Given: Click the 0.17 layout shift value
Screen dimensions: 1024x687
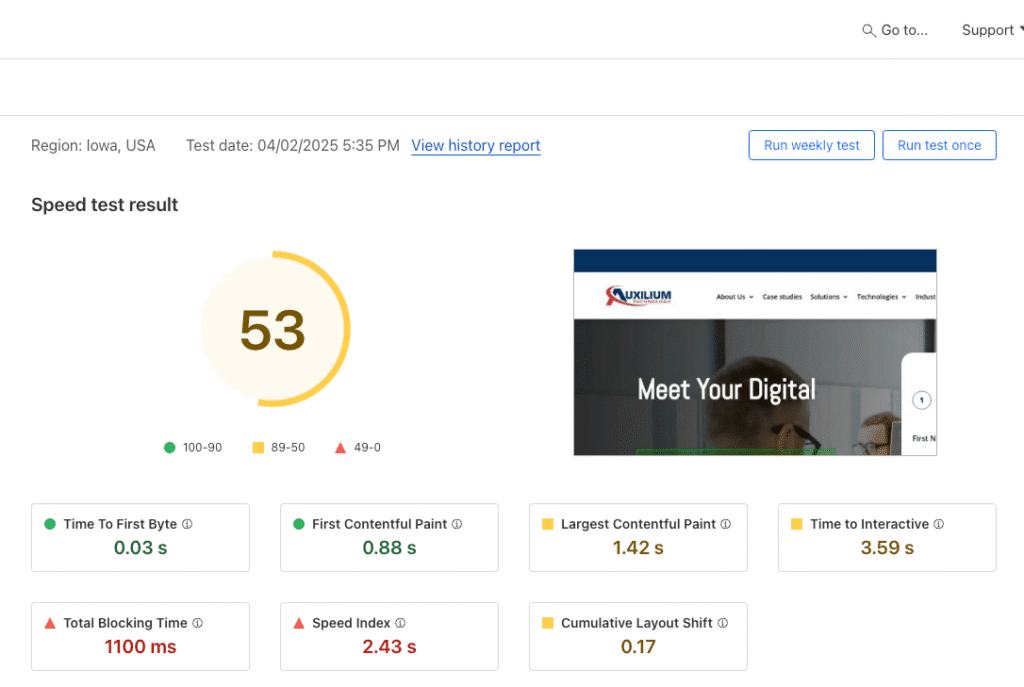Looking at the screenshot, I should point(638,647).
